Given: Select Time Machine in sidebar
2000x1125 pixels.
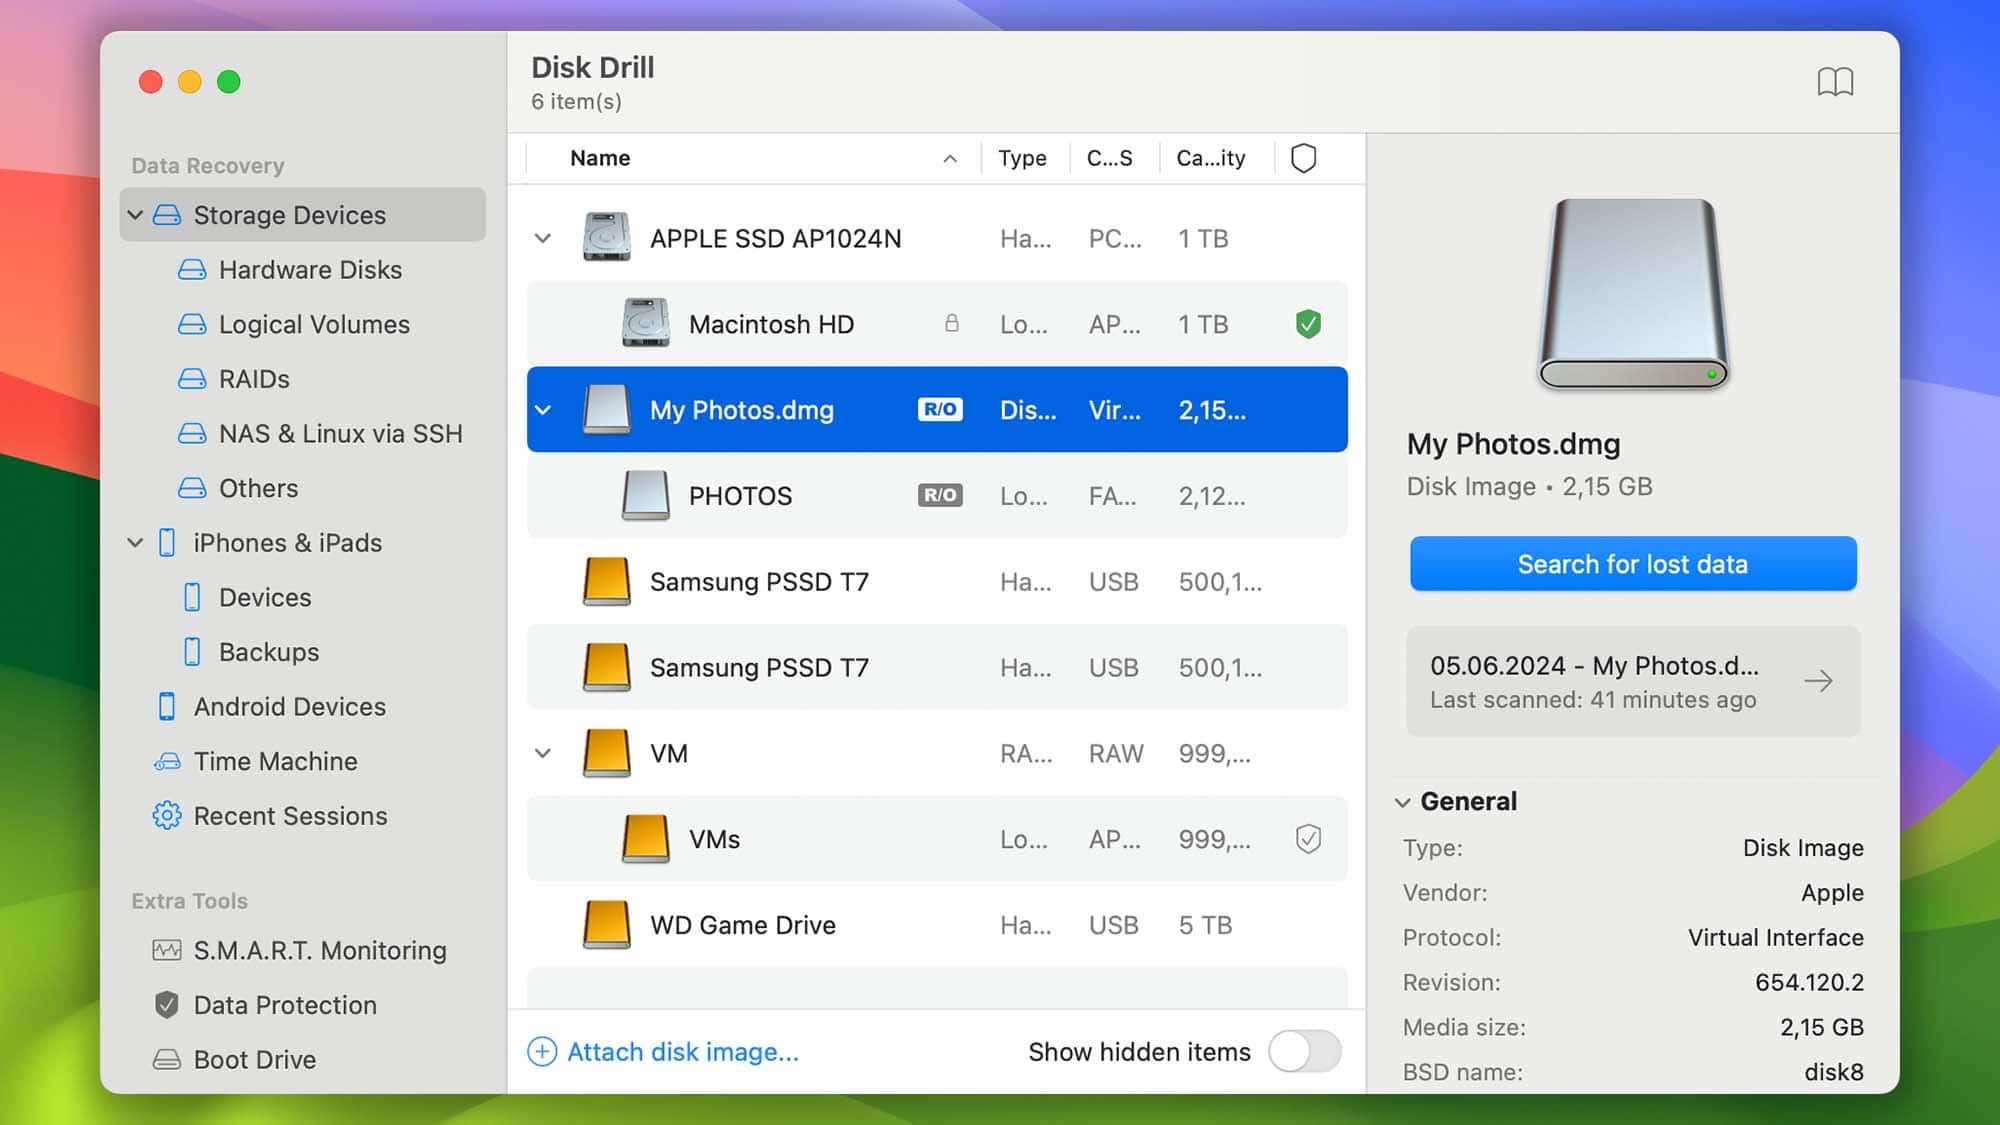Looking at the screenshot, I should [x=275, y=761].
